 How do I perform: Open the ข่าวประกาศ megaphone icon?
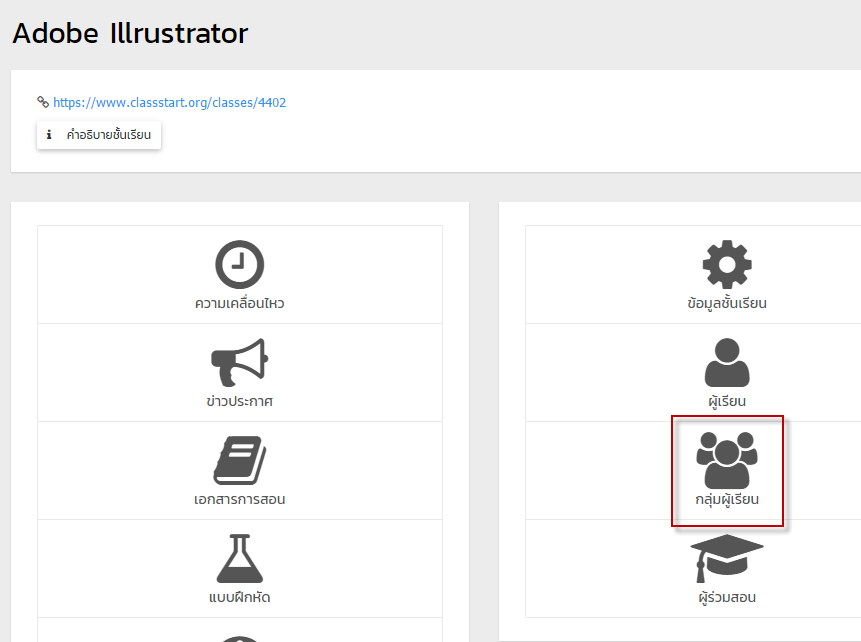(239, 362)
